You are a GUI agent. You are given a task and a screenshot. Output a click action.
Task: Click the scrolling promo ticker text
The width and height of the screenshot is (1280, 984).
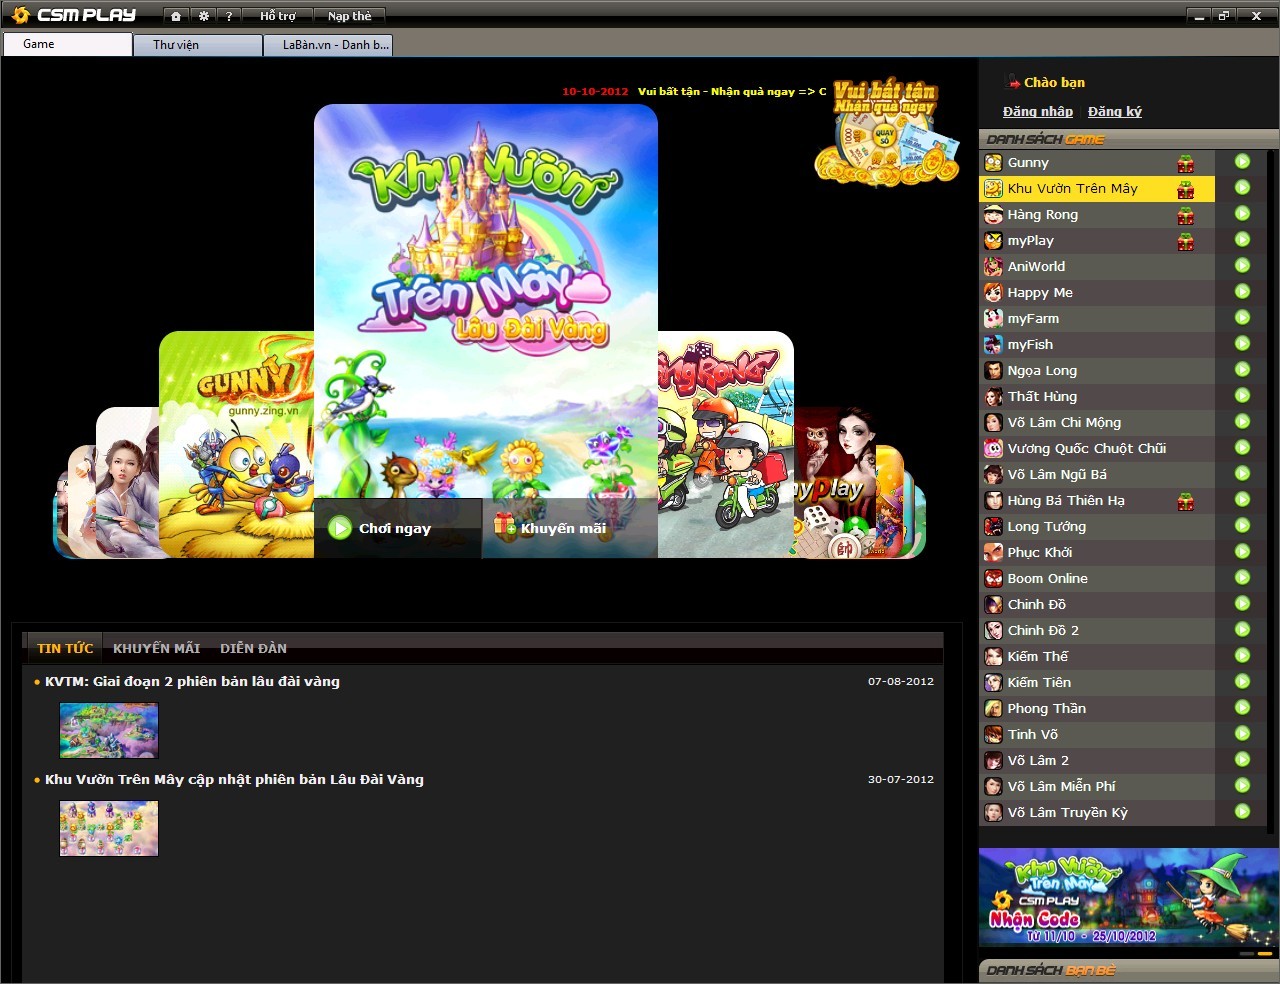pos(694,91)
